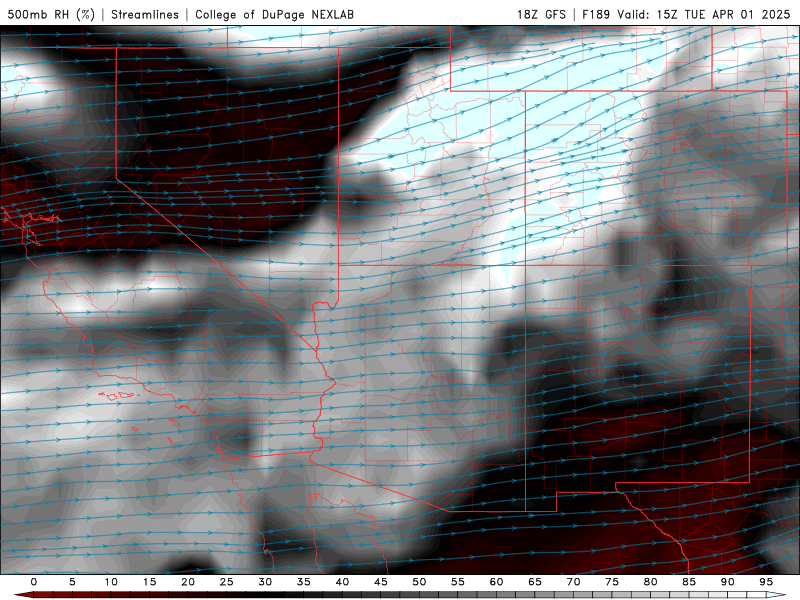Image resolution: width=800 pixels, height=600 pixels.
Task: Click the "35" color scale label
Action: point(304,582)
